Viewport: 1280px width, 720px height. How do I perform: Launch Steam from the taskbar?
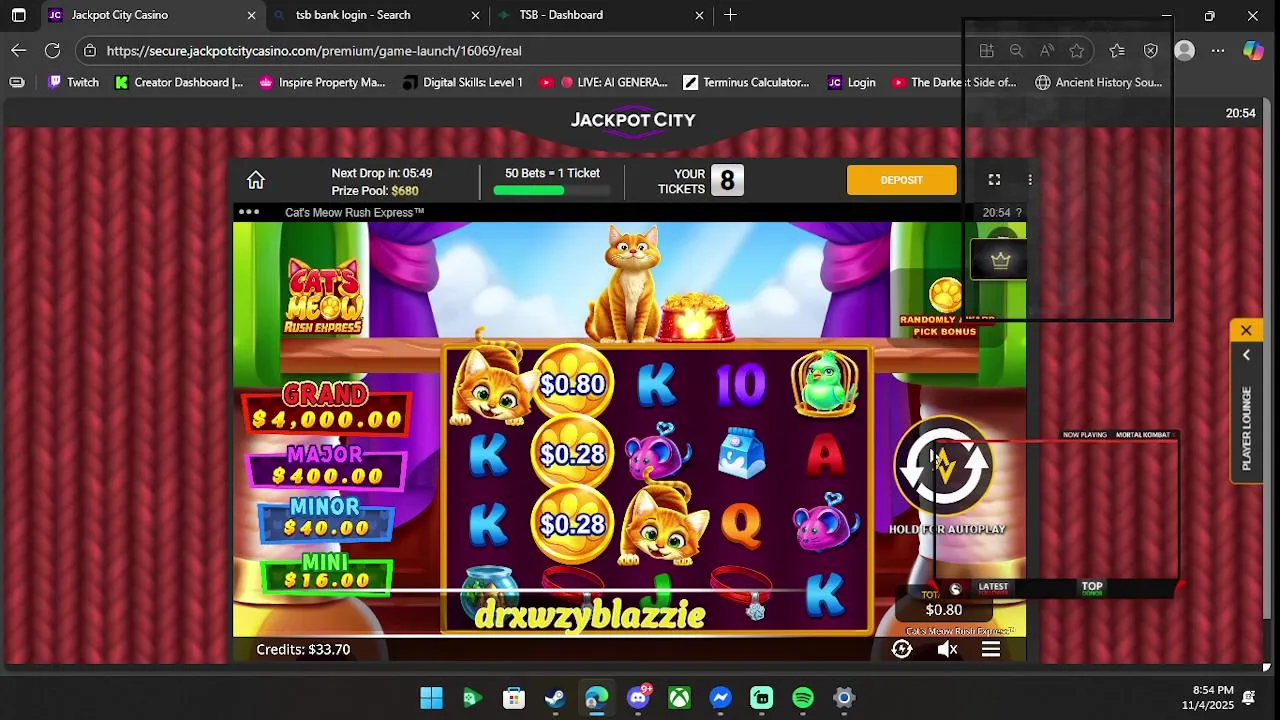pos(555,698)
